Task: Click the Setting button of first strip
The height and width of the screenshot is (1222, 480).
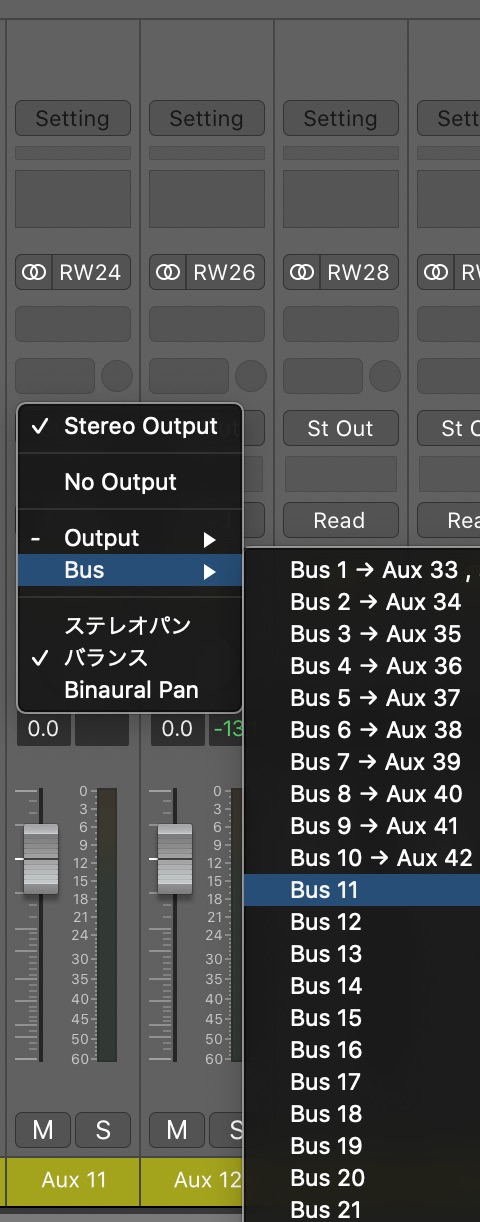Action: (x=73, y=118)
